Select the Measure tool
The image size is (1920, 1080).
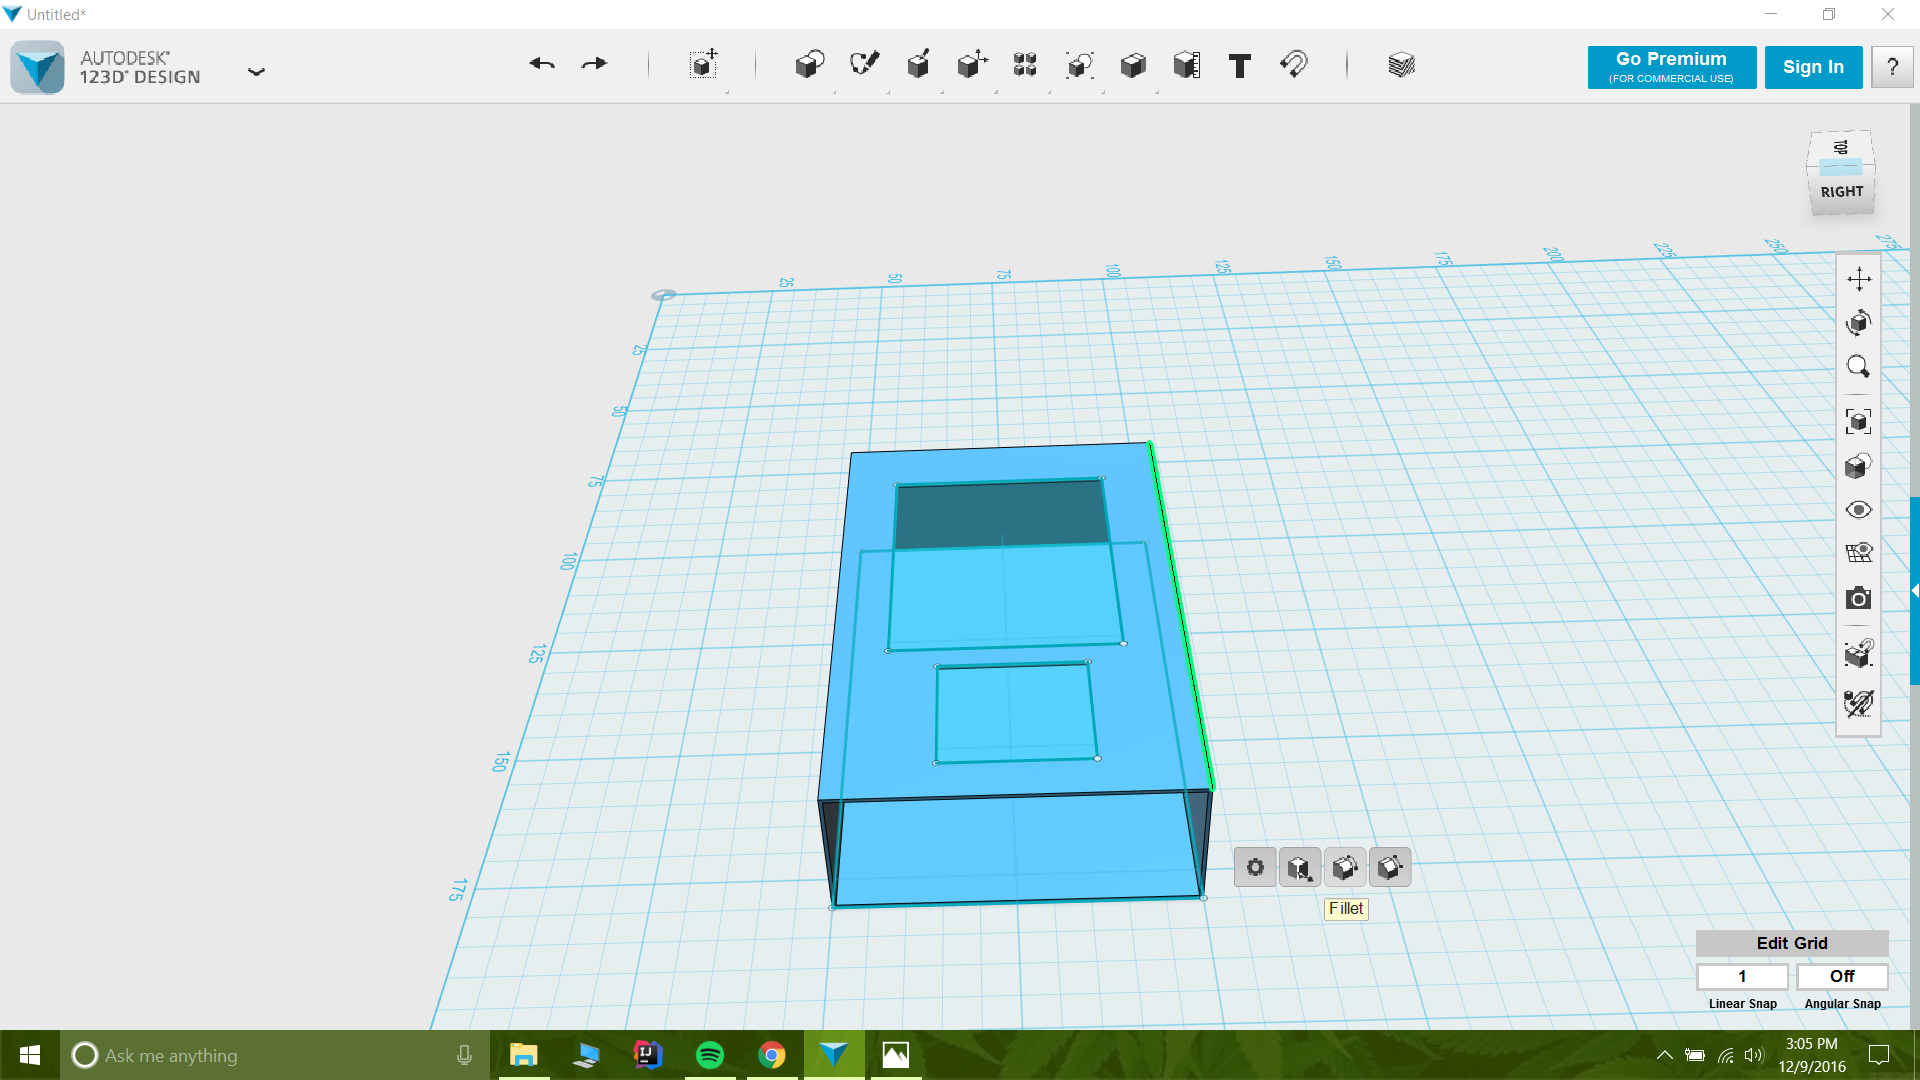pyautogui.click(x=1187, y=65)
